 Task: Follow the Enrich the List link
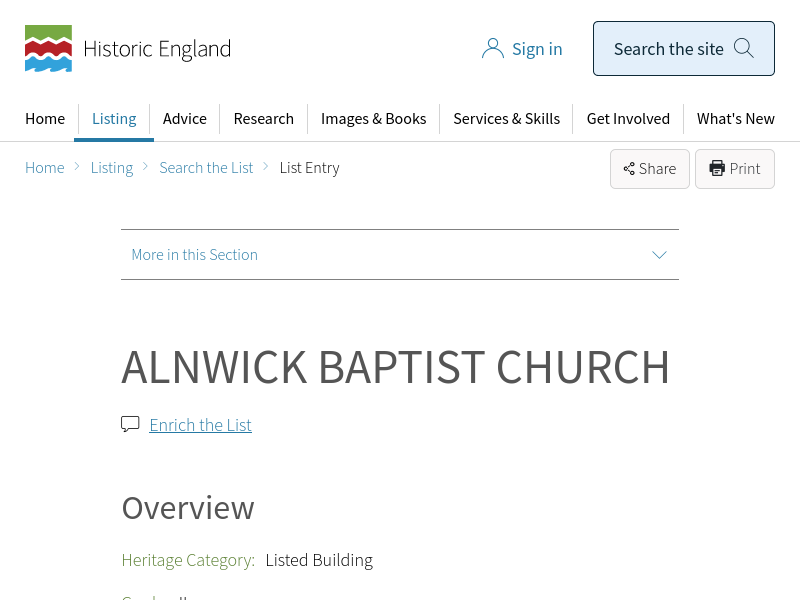[x=200, y=425]
